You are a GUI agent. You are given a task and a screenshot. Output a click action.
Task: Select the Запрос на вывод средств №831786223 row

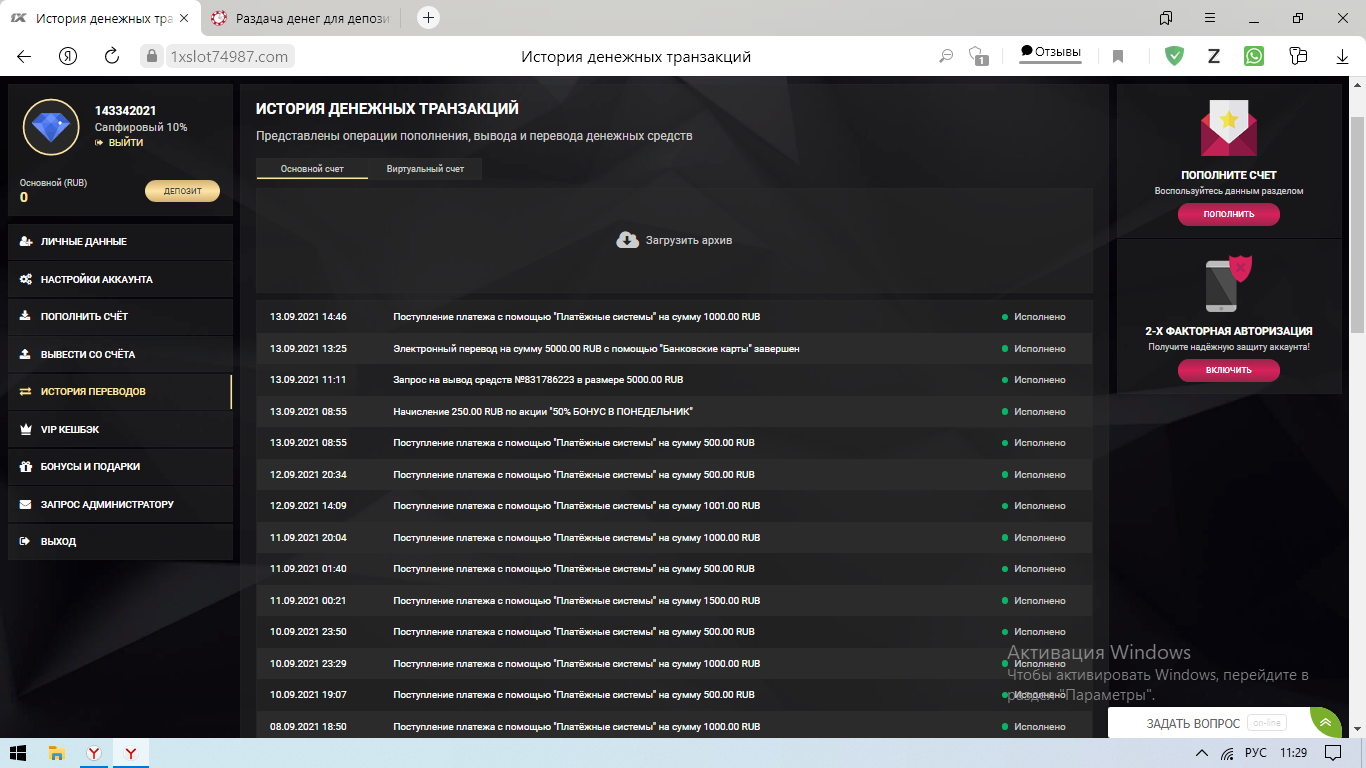tap(674, 380)
